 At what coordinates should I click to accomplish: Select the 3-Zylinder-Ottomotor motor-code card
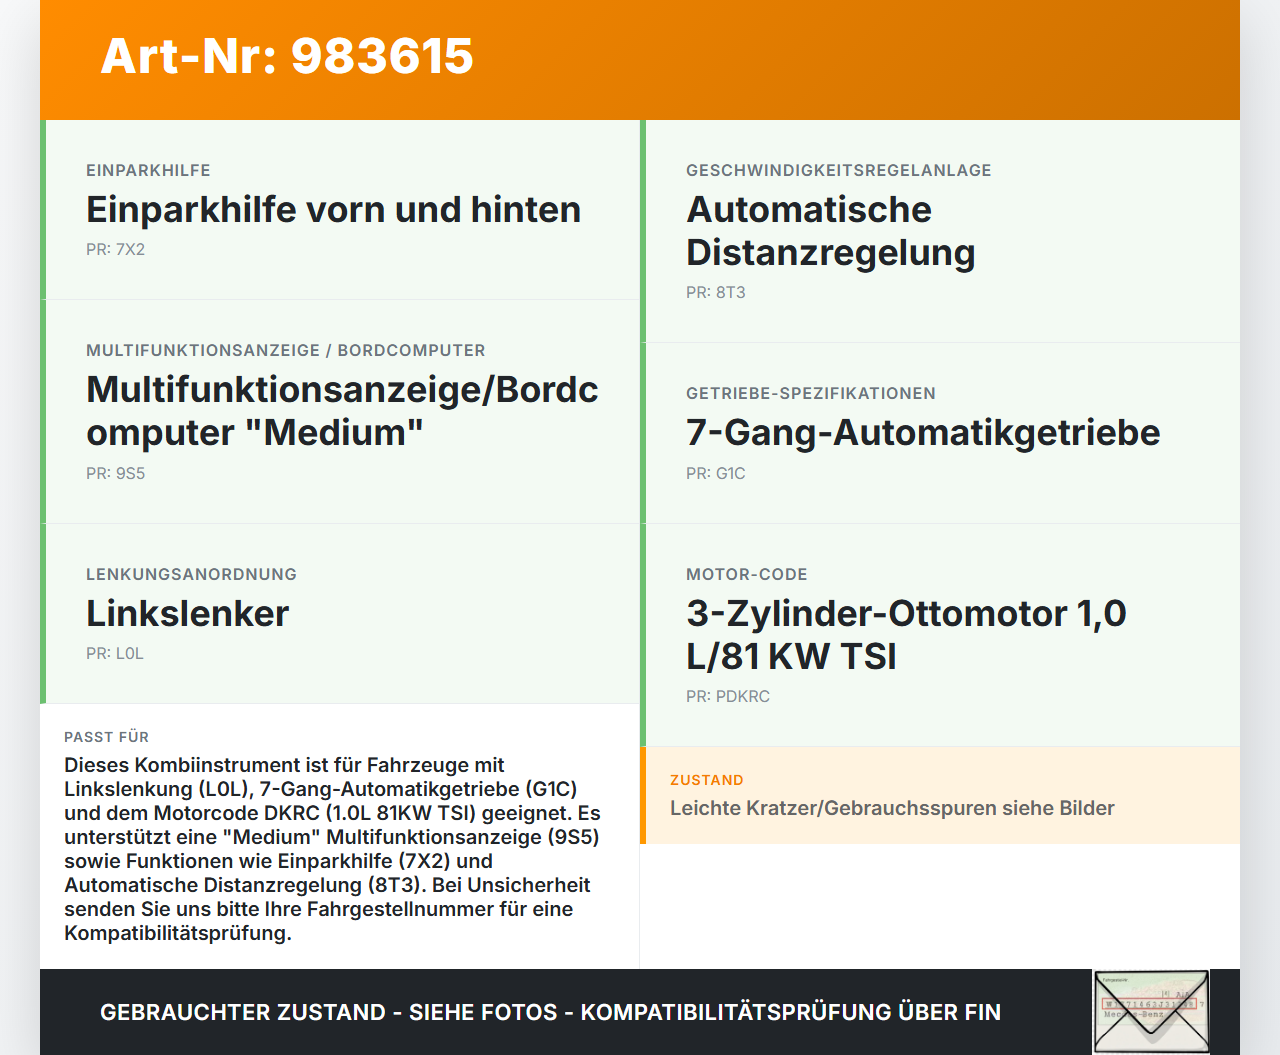(906, 634)
